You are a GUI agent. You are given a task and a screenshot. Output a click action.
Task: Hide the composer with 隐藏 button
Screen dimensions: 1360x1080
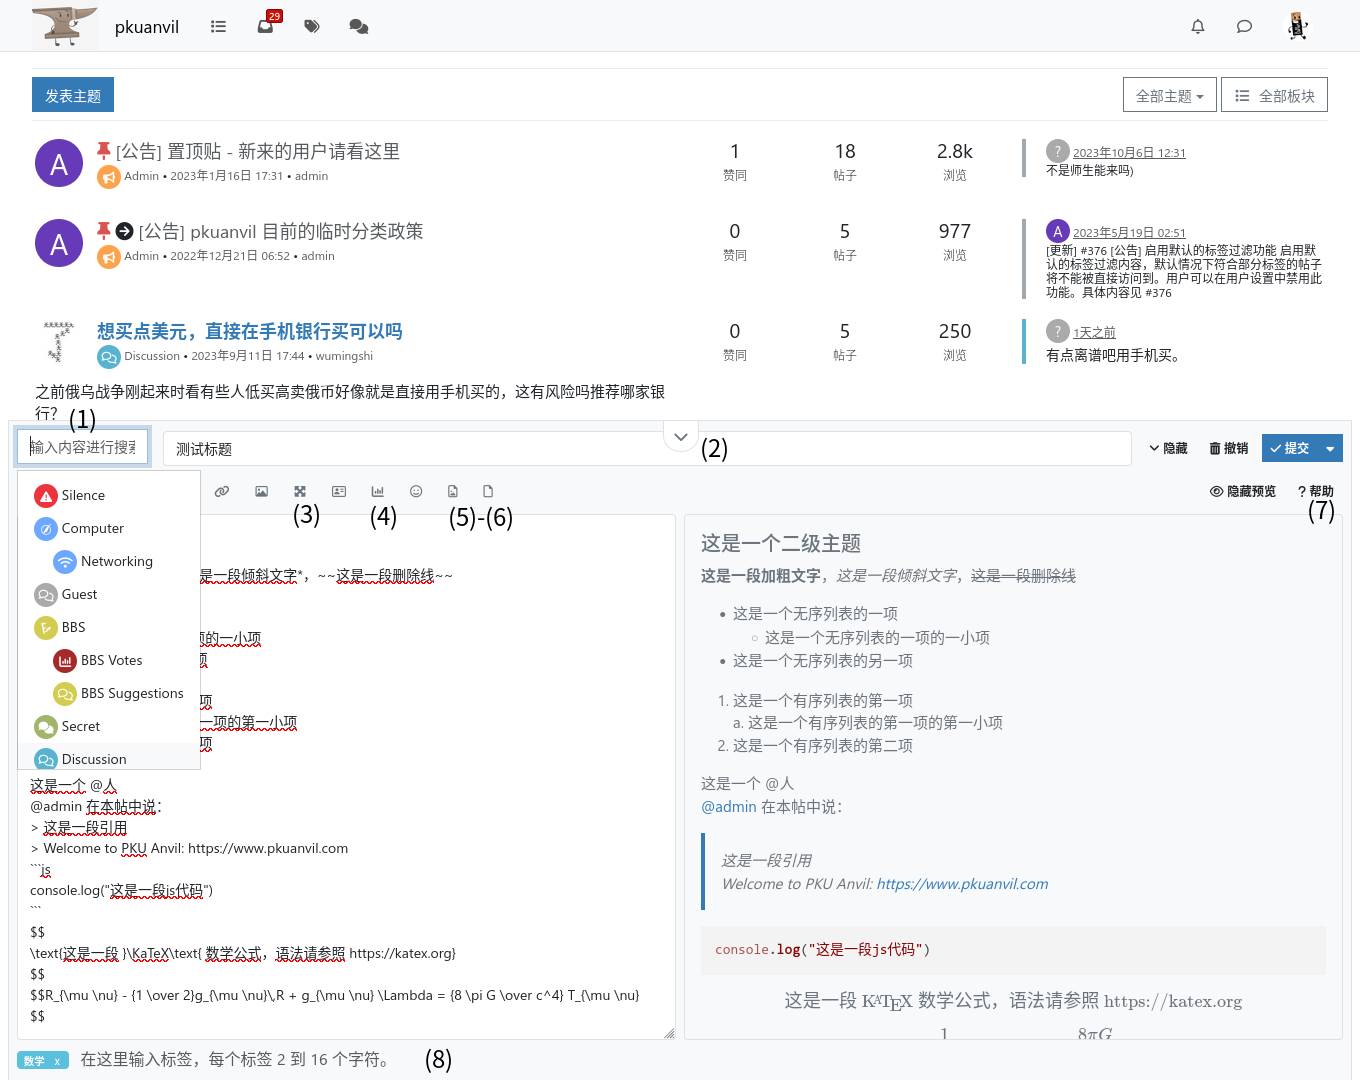tap(1168, 448)
